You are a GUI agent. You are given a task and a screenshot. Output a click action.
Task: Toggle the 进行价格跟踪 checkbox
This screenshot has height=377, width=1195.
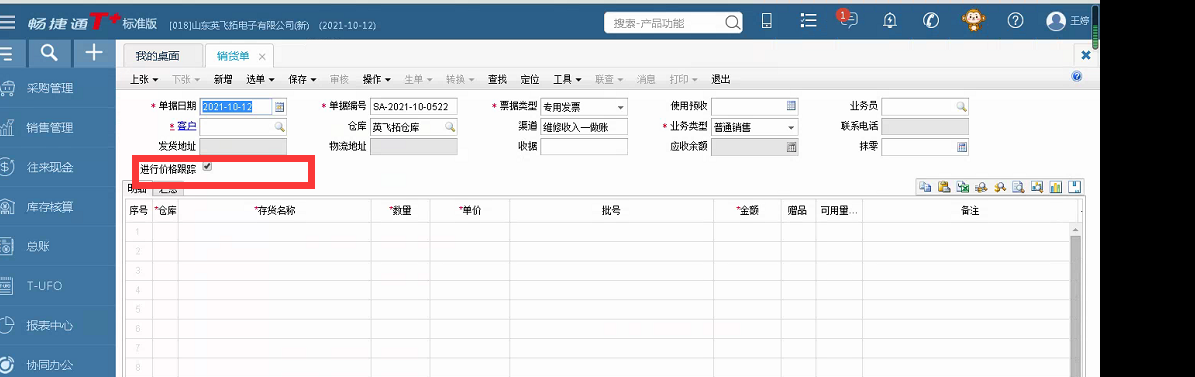pyautogui.click(x=207, y=167)
